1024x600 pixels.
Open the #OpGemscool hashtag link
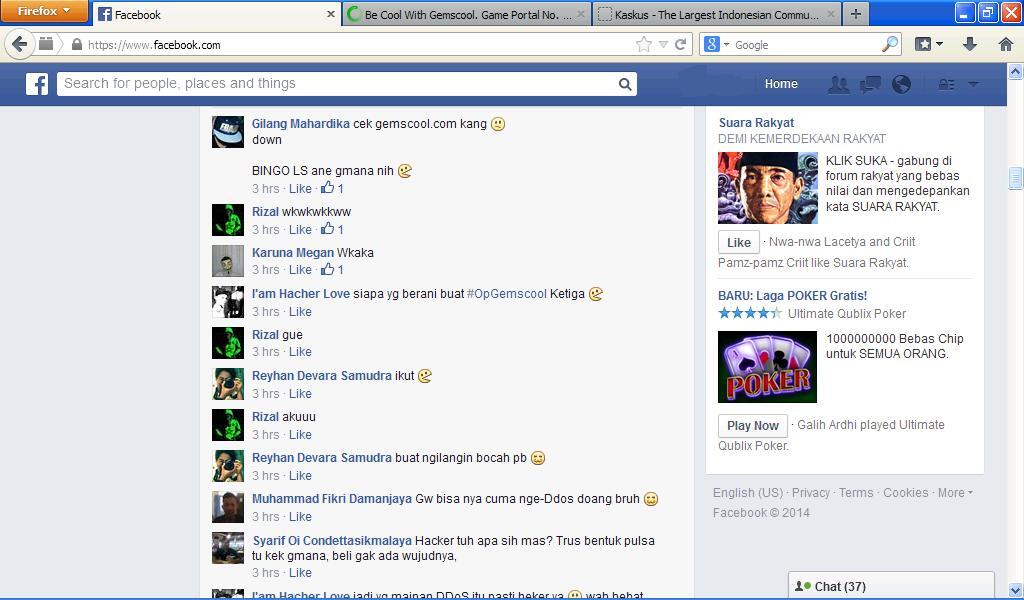click(507, 294)
